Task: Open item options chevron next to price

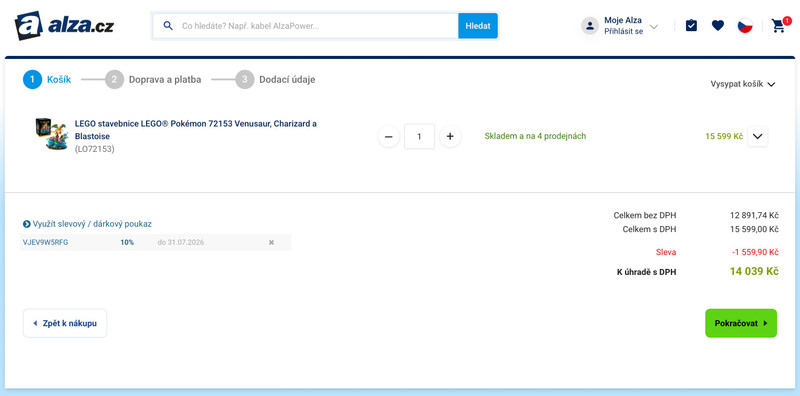Action: [x=758, y=136]
